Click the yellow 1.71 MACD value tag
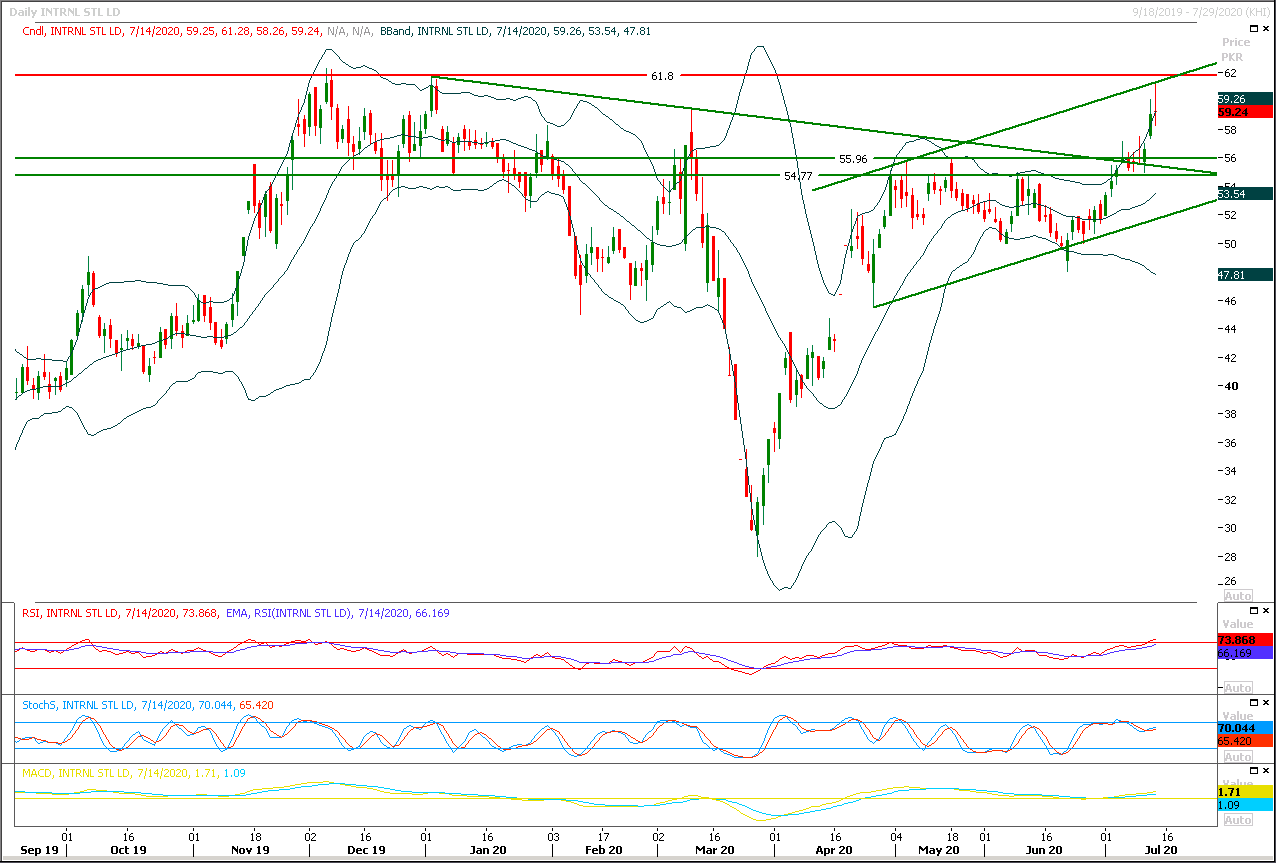This screenshot has width=1276, height=863. click(1244, 792)
